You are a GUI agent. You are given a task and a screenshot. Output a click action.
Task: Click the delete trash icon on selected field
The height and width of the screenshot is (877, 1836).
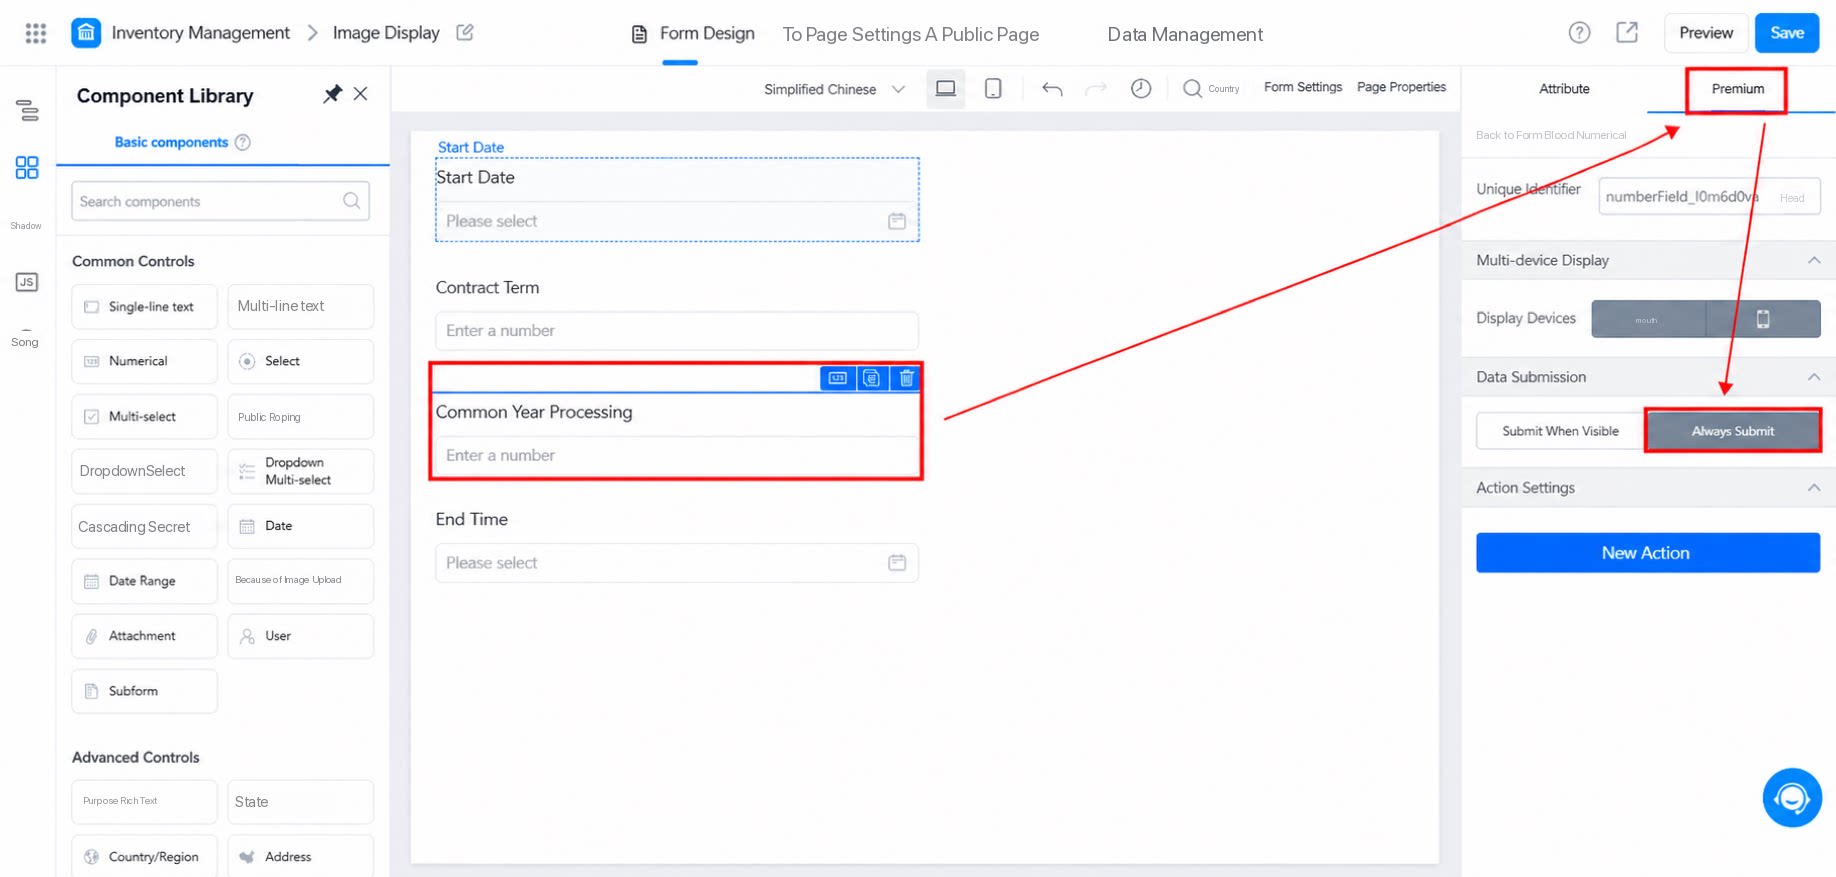tap(906, 378)
